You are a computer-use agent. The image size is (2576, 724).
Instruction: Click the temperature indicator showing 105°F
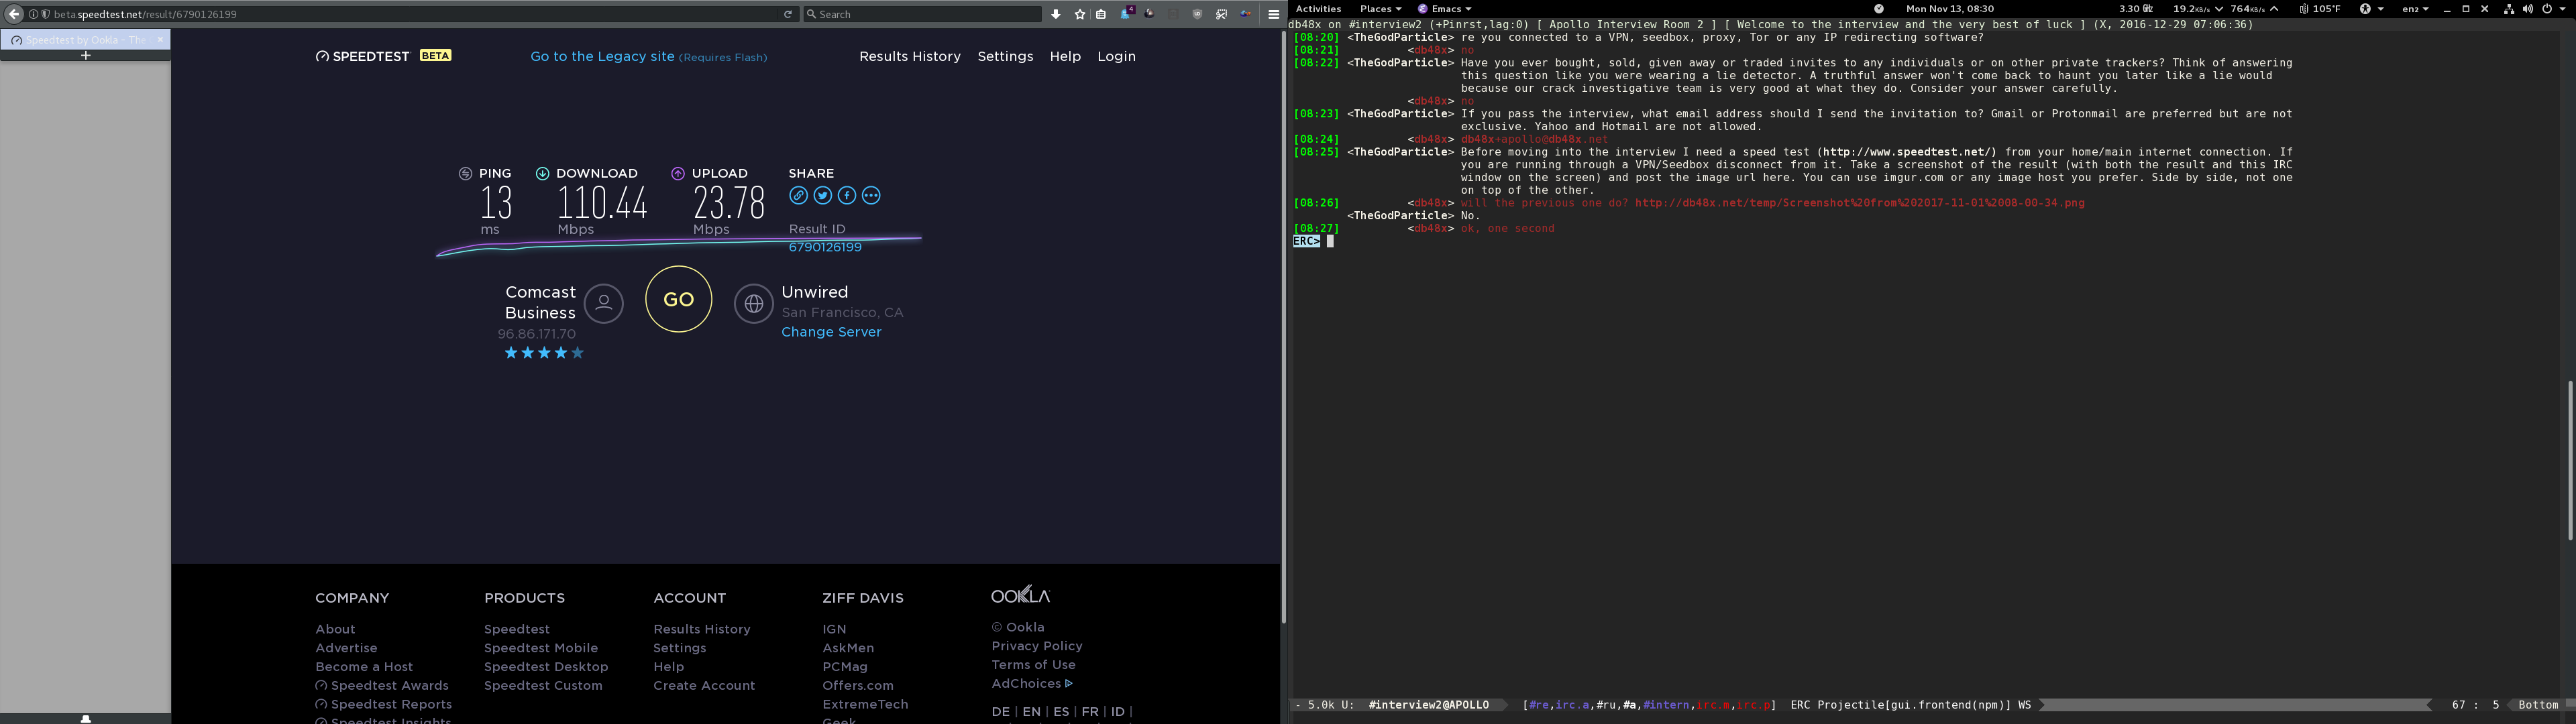click(2320, 9)
